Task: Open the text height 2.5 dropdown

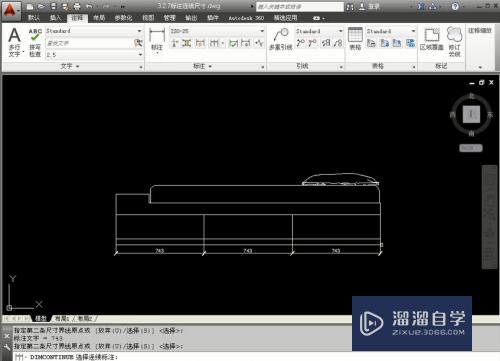Action: 140,55
